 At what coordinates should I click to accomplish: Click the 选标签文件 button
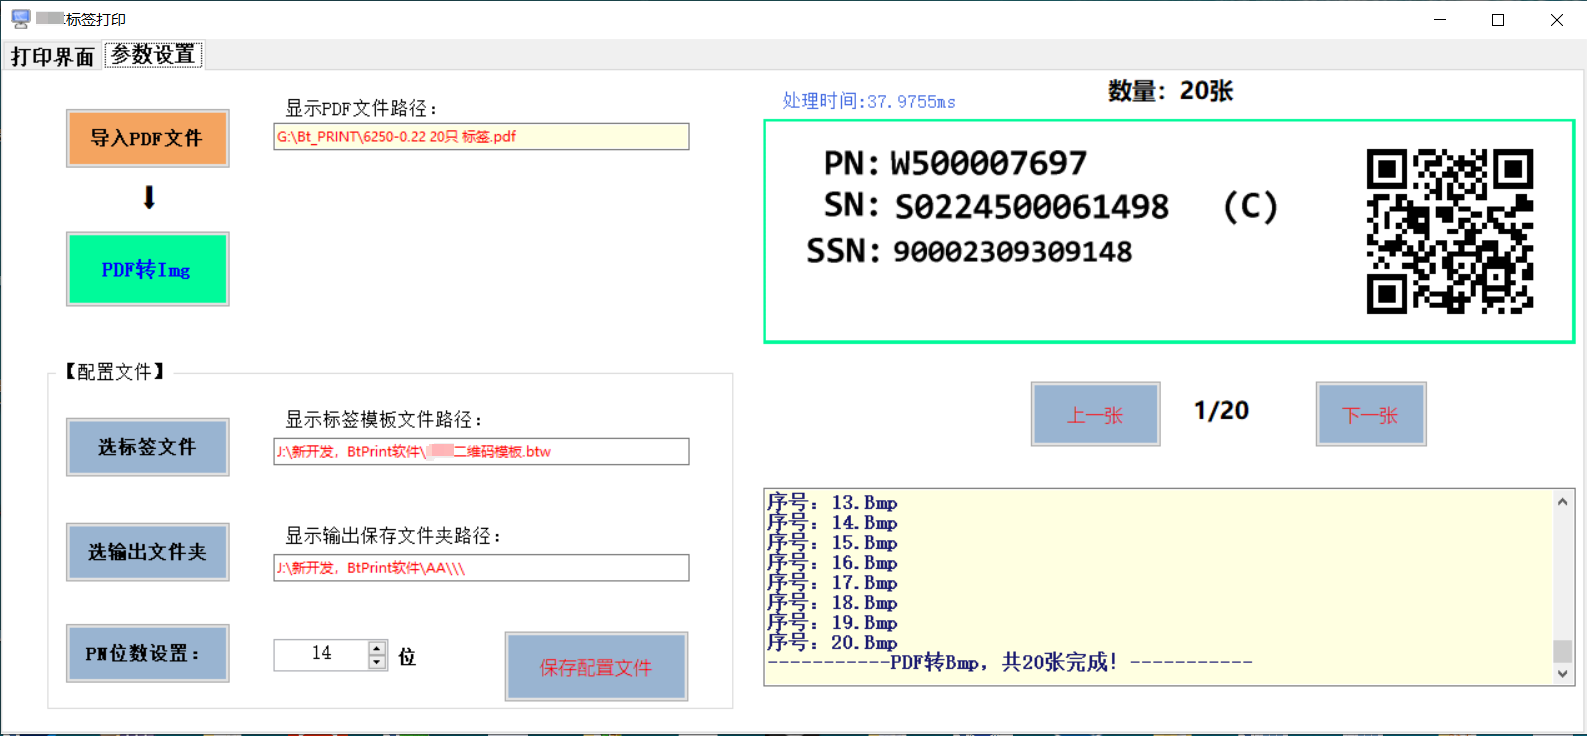coord(148,447)
